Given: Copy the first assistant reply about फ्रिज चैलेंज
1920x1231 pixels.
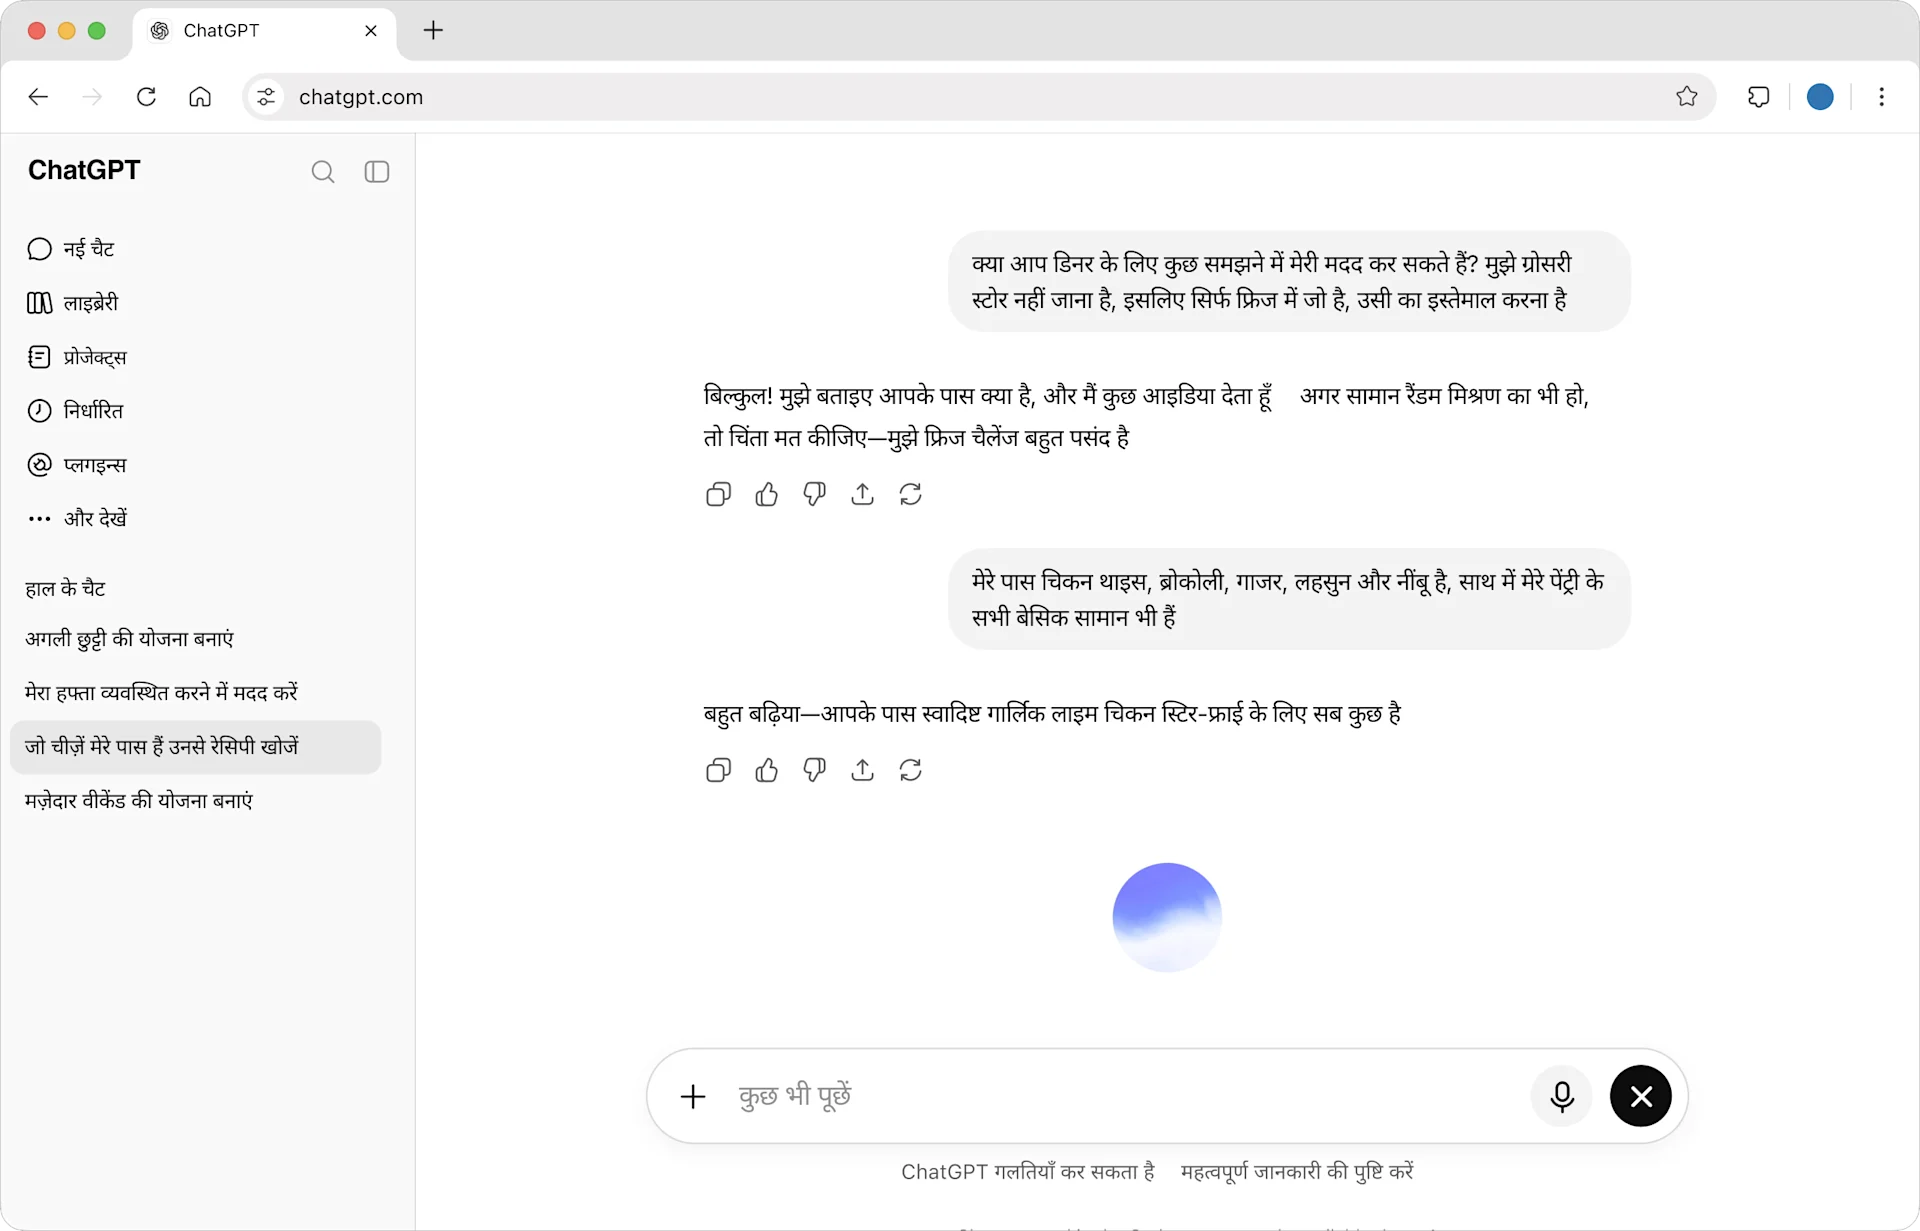Looking at the screenshot, I should [x=718, y=494].
